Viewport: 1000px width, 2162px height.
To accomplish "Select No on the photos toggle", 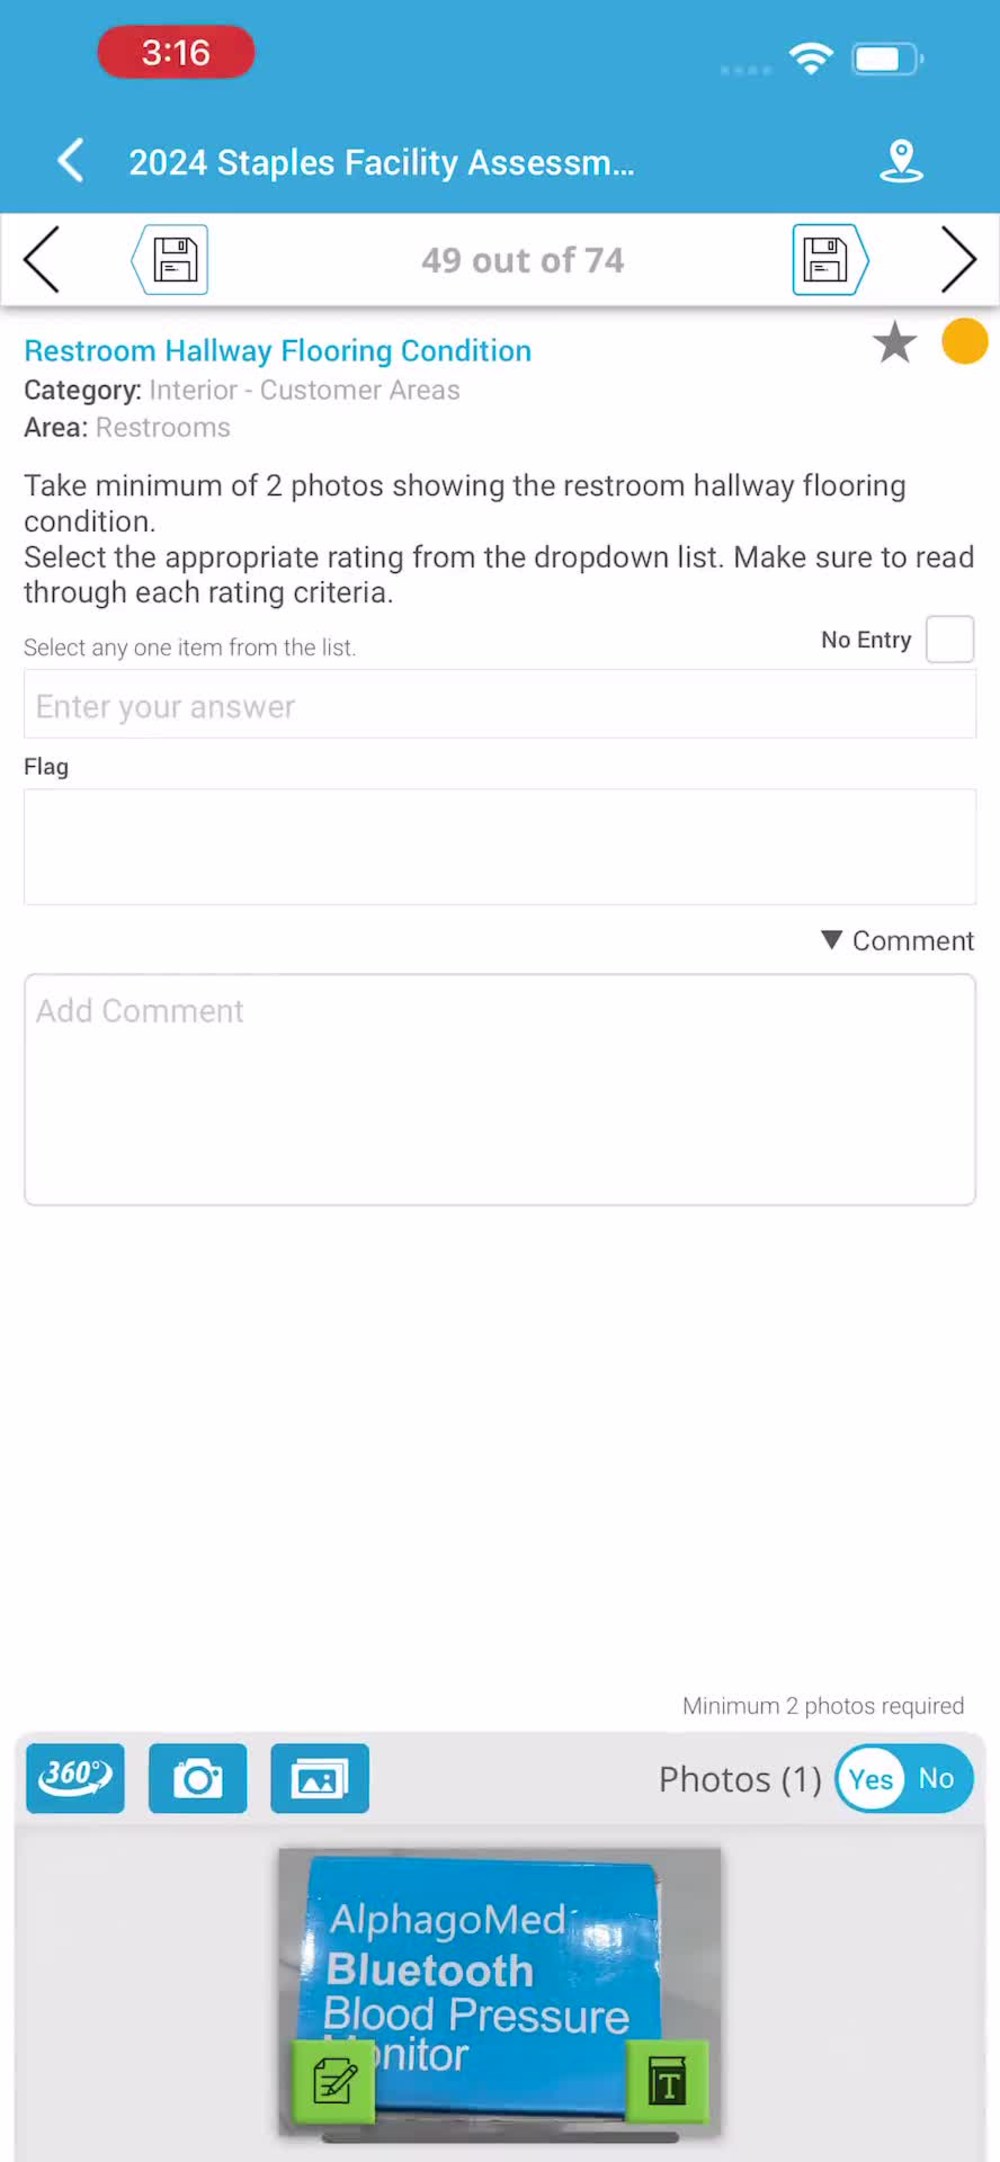I will coord(938,1779).
